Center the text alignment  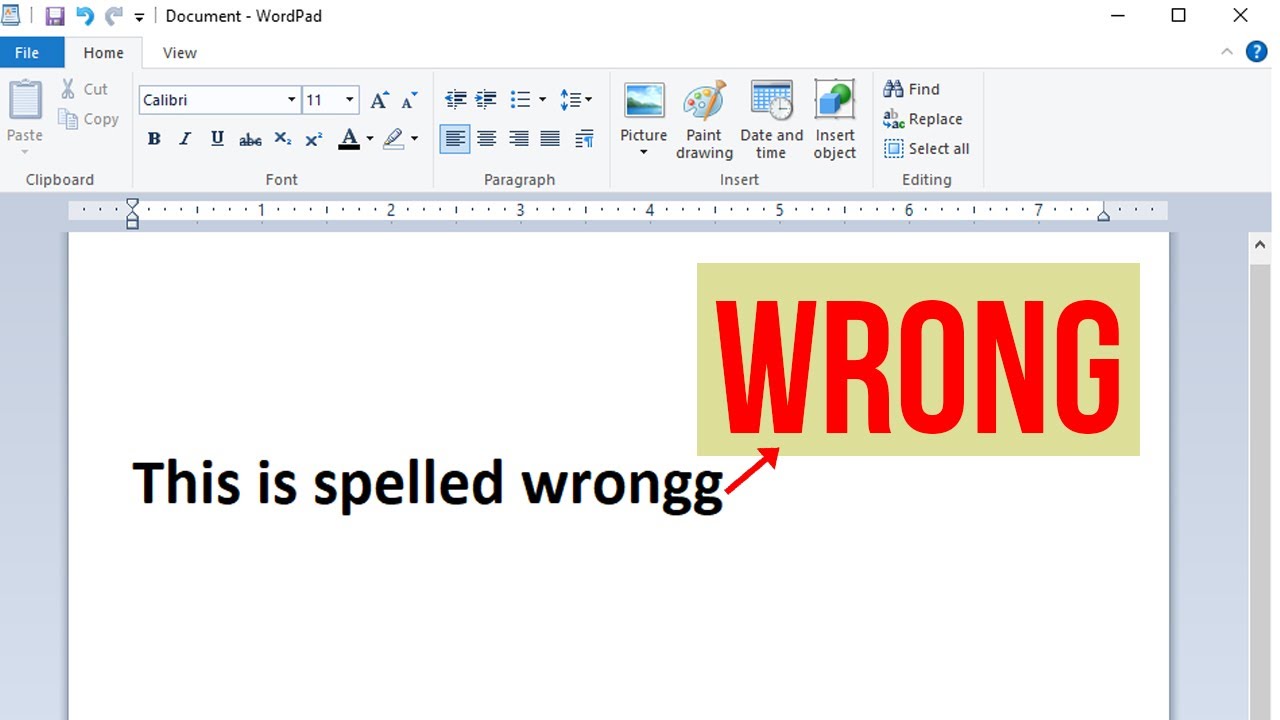[486, 139]
